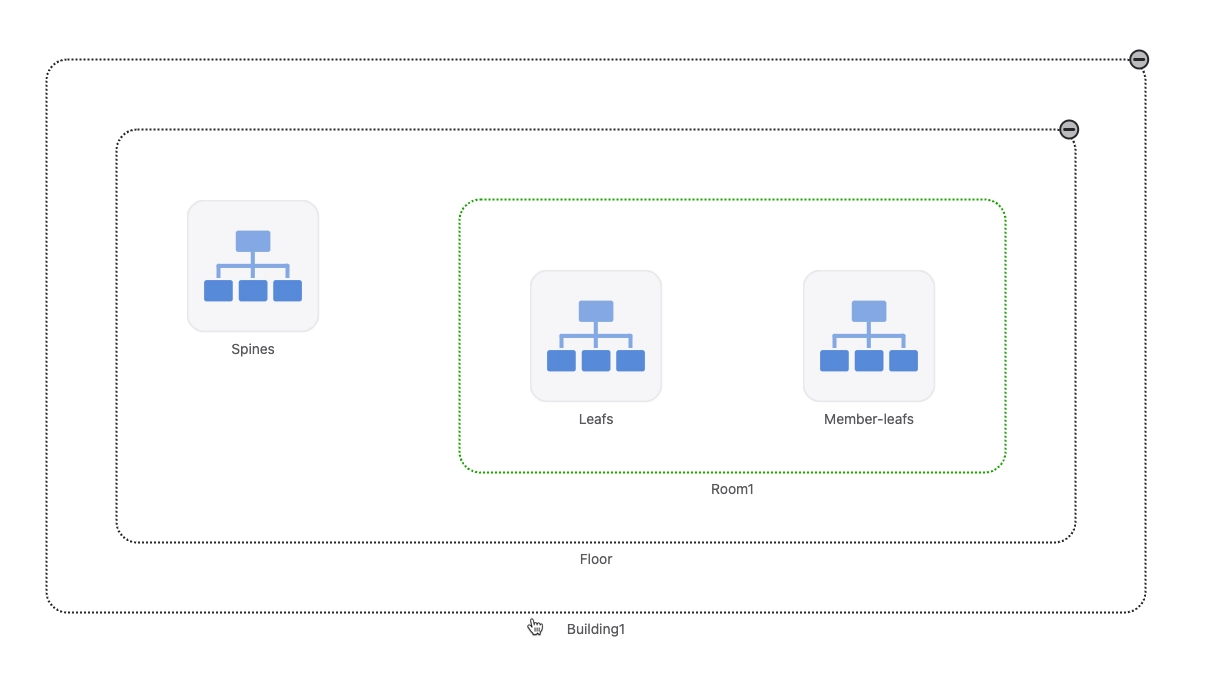Select the Spines topology node icon
The image size is (1224, 676).
253,266
